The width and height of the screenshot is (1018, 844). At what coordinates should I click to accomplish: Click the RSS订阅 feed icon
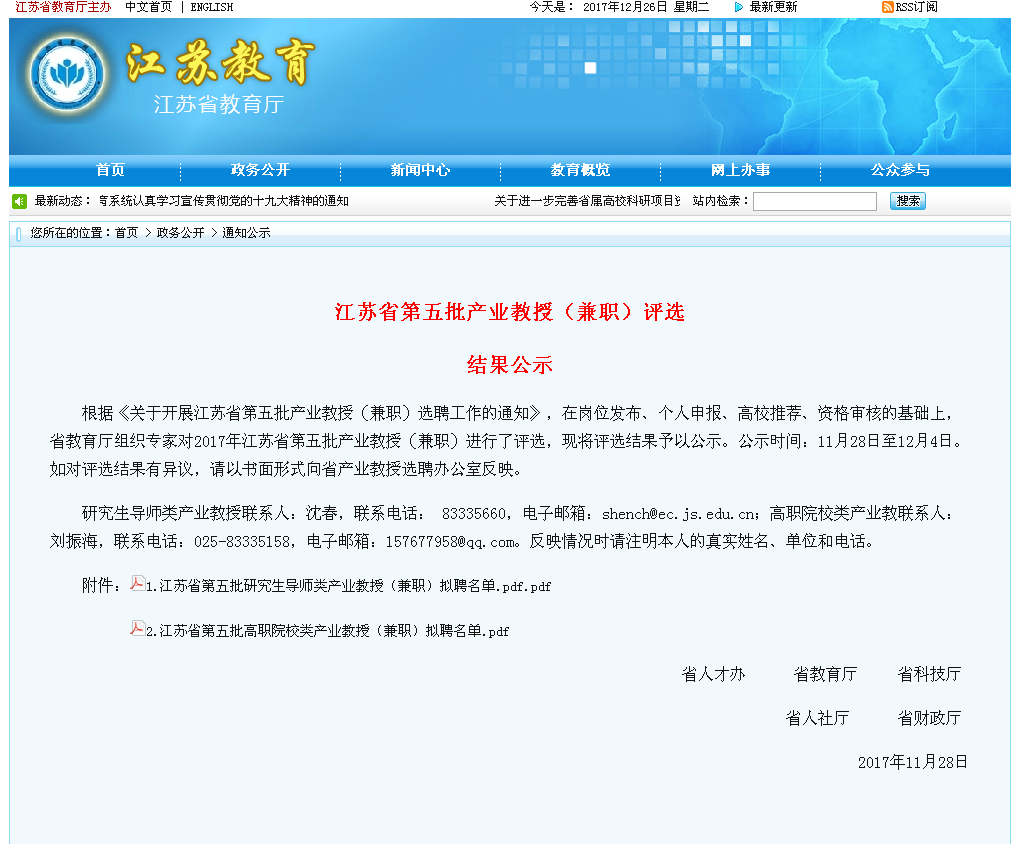887,7
